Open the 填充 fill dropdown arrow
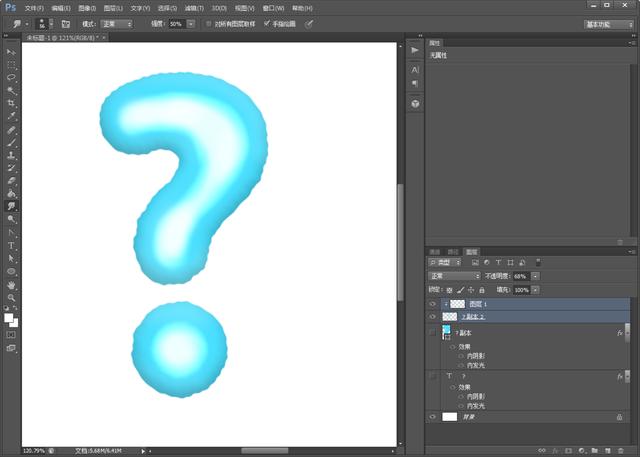This screenshot has height=457, width=640. click(x=535, y=290)
